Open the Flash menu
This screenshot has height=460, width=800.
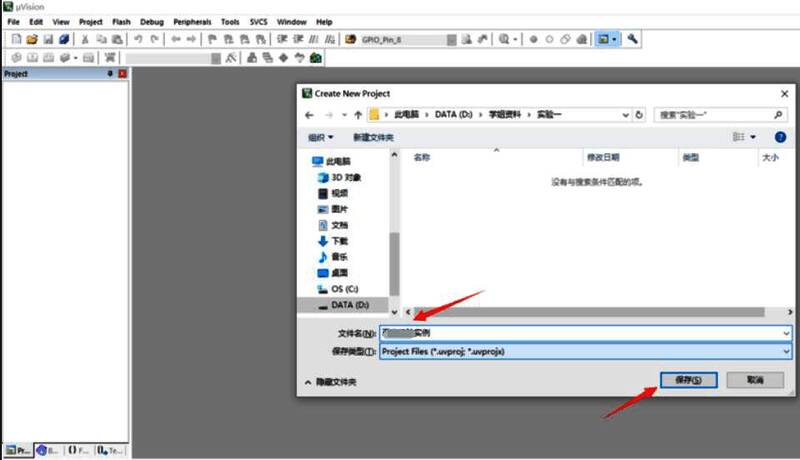121,21
